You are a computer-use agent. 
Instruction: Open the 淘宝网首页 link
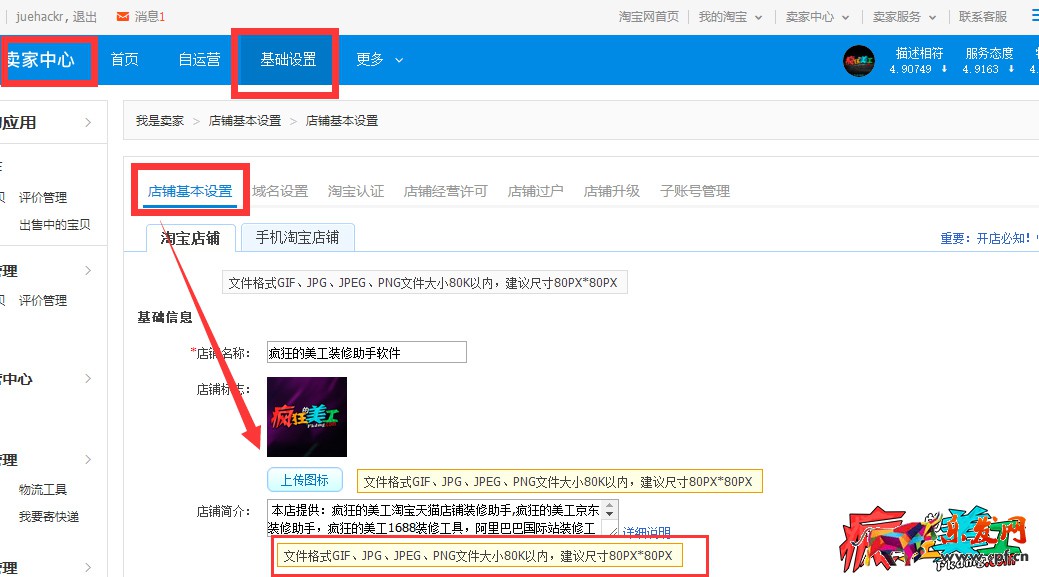[x=649, y=17]
